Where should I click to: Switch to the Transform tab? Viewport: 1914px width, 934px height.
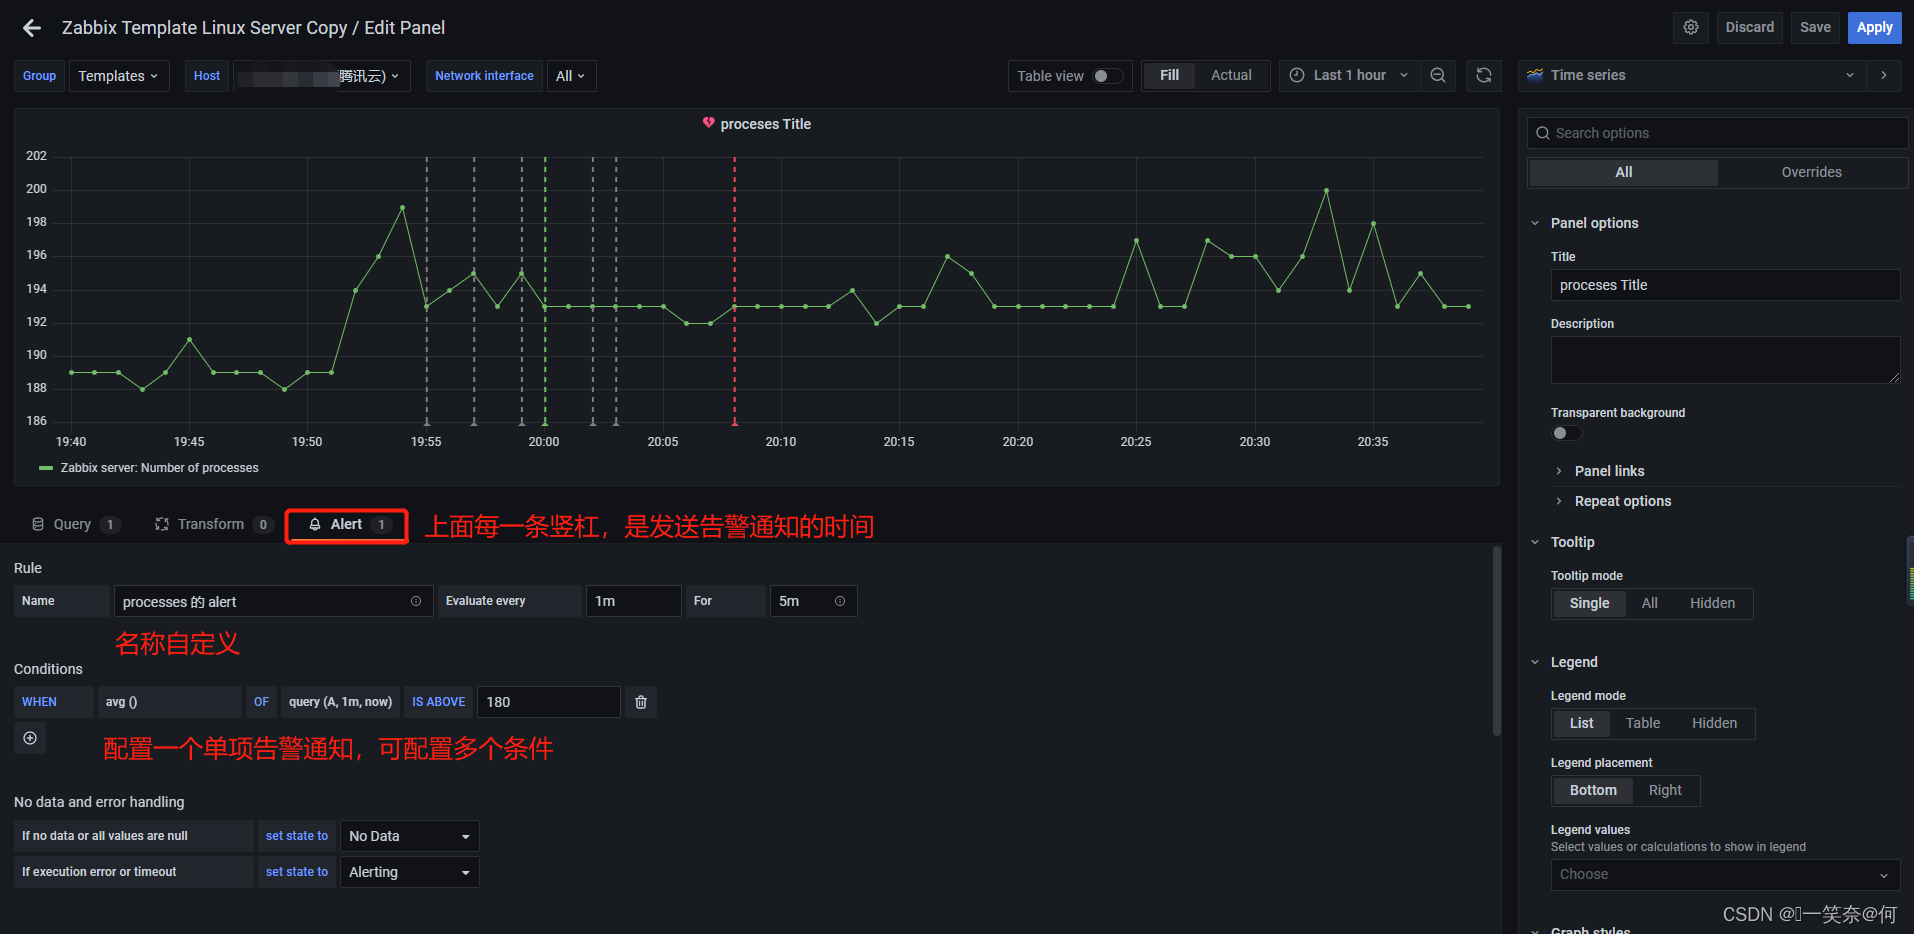(x=213, y=524)
